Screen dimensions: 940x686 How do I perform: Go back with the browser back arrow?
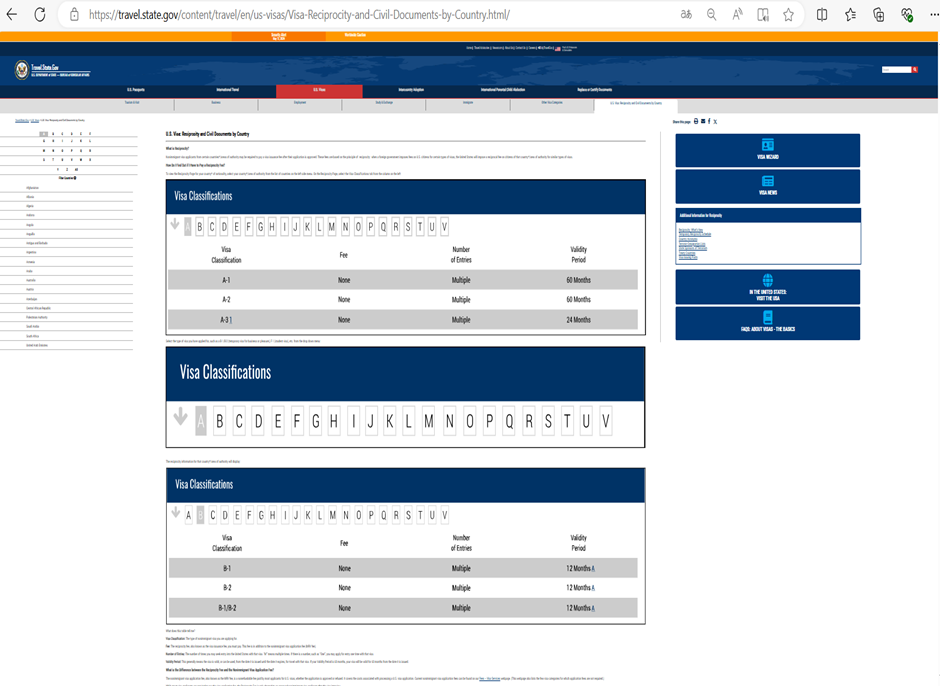click(x=11, y=14)
